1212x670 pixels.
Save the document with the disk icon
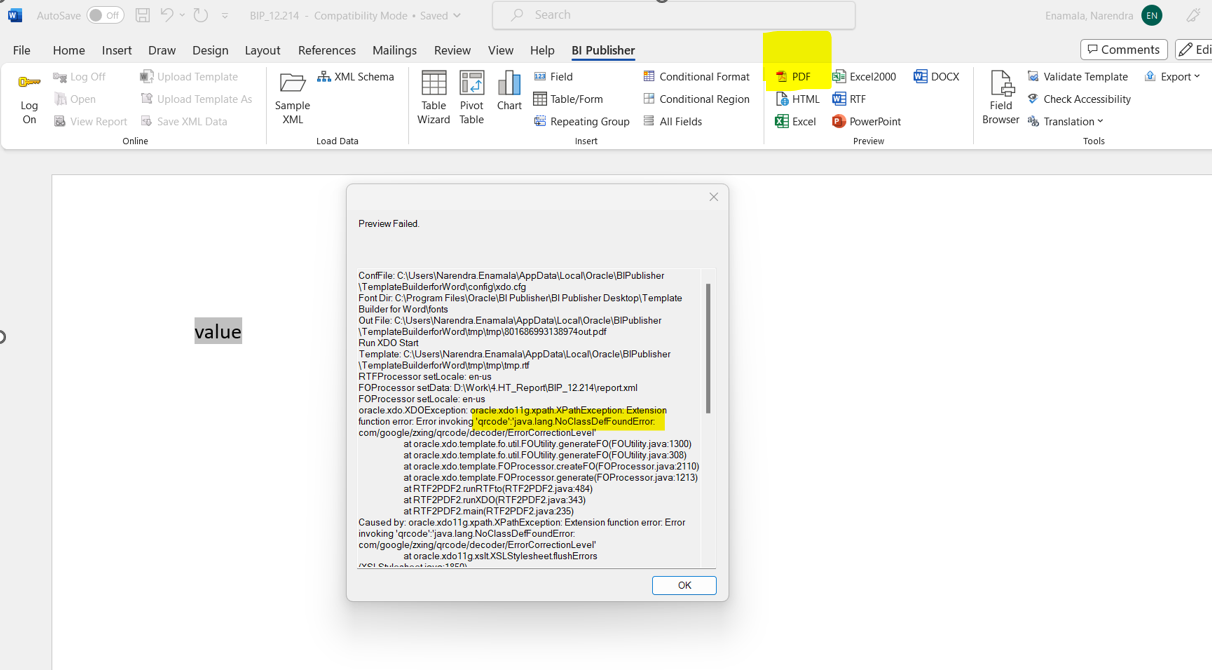point(143,15)
